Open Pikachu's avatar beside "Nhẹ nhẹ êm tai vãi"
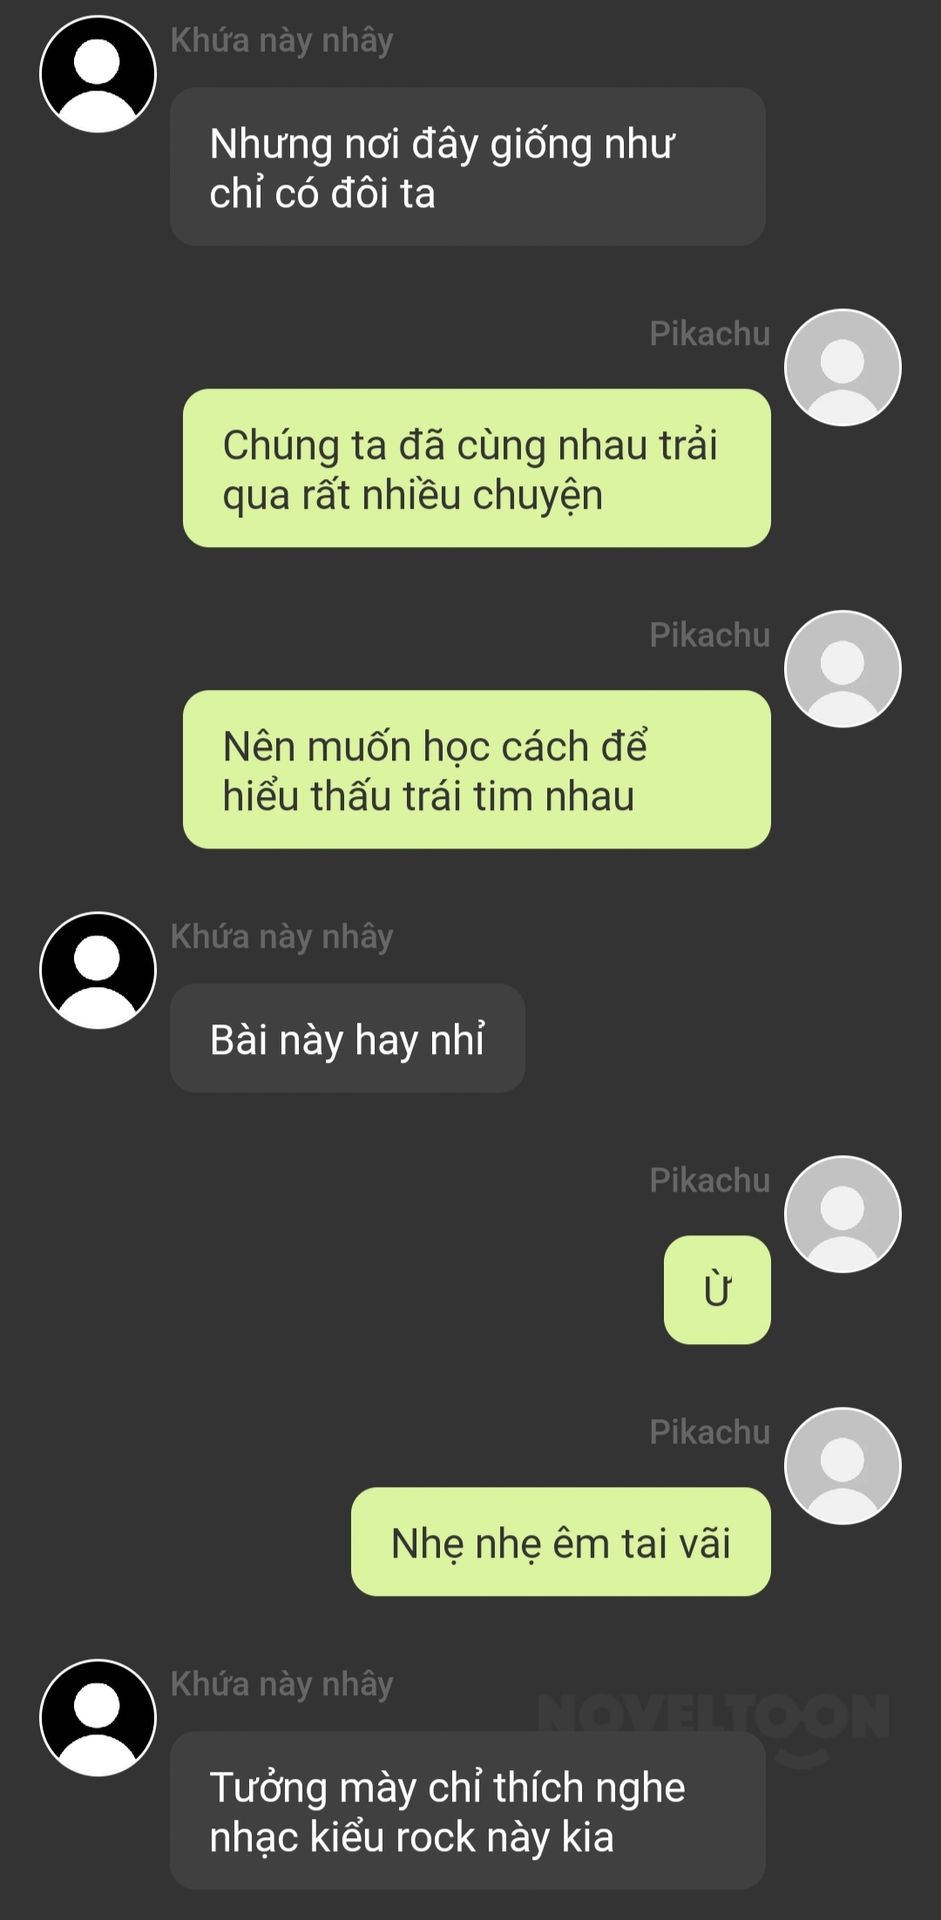The width and height of the screenshot is (941, 1920). (842, 1466)
